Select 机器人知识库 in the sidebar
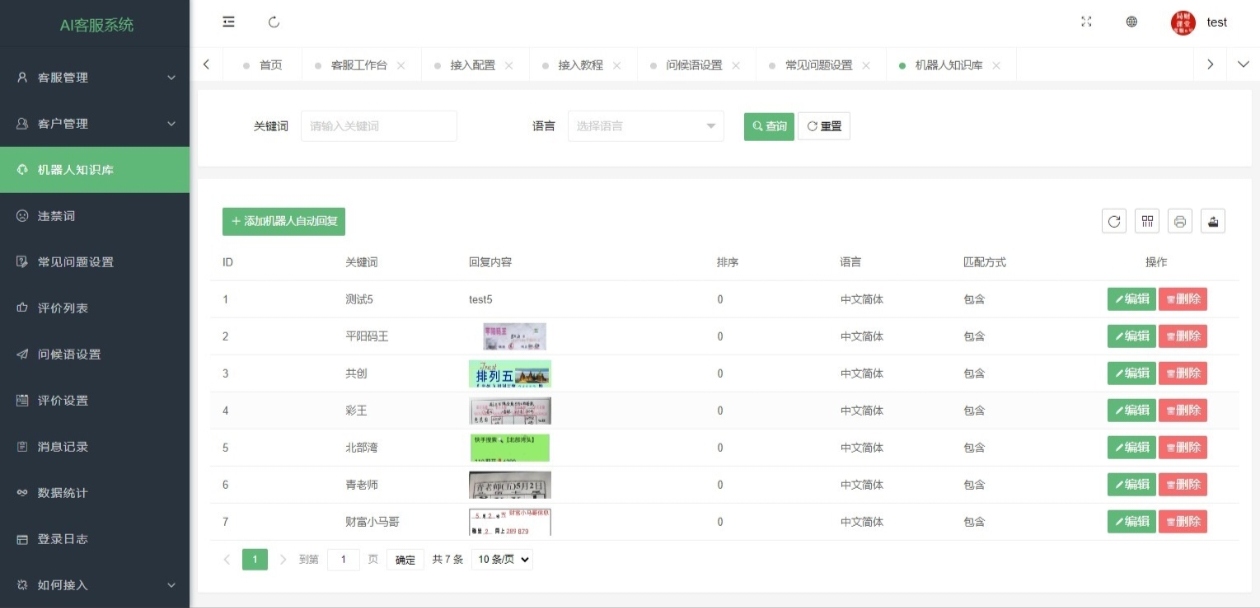 [95, 170]
